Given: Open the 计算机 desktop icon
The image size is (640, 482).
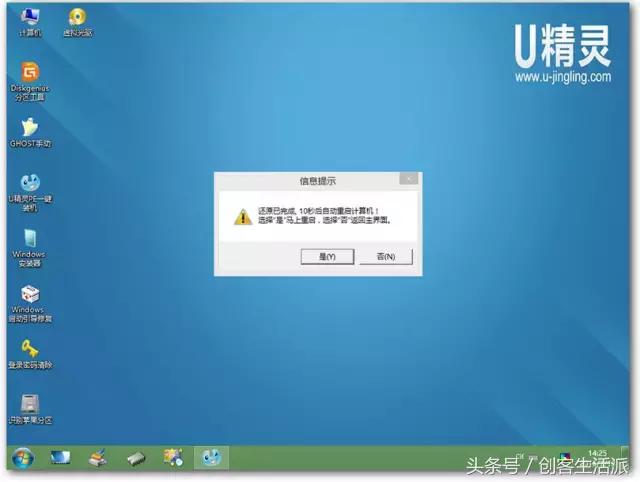Looking at the screenshot, I should click(x=30, y=21).
